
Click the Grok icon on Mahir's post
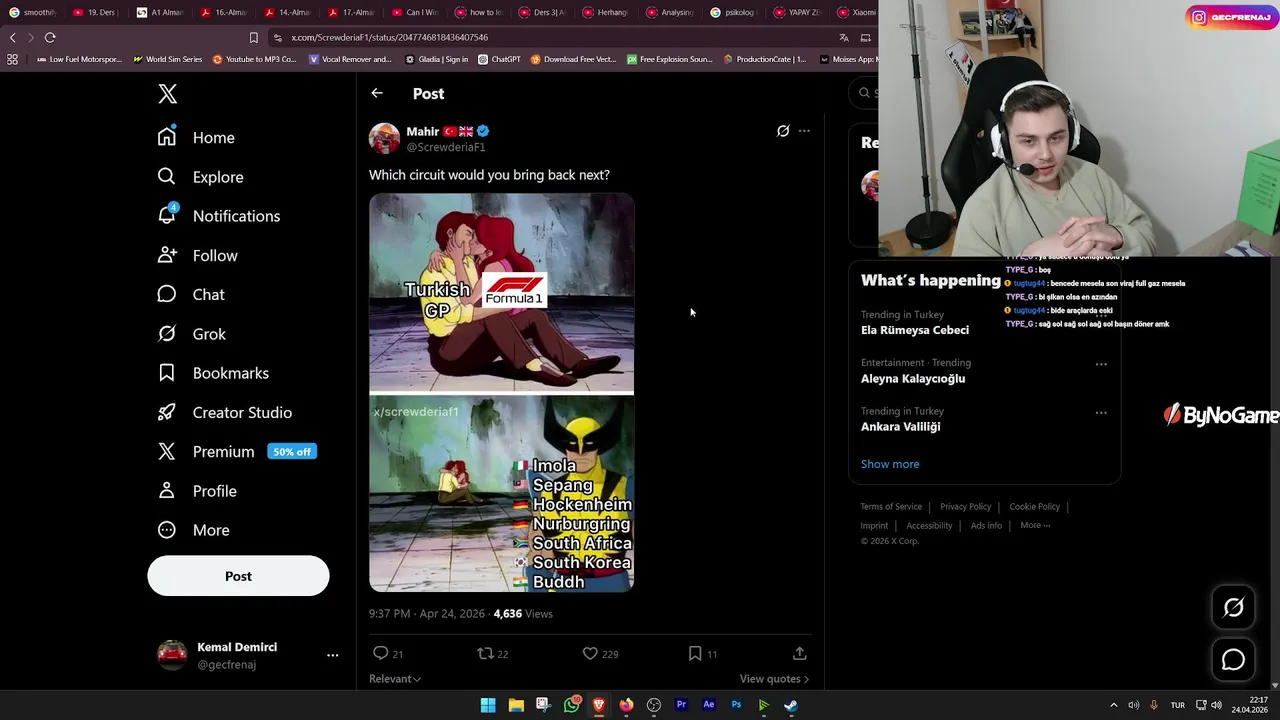[x=783, y=131]
